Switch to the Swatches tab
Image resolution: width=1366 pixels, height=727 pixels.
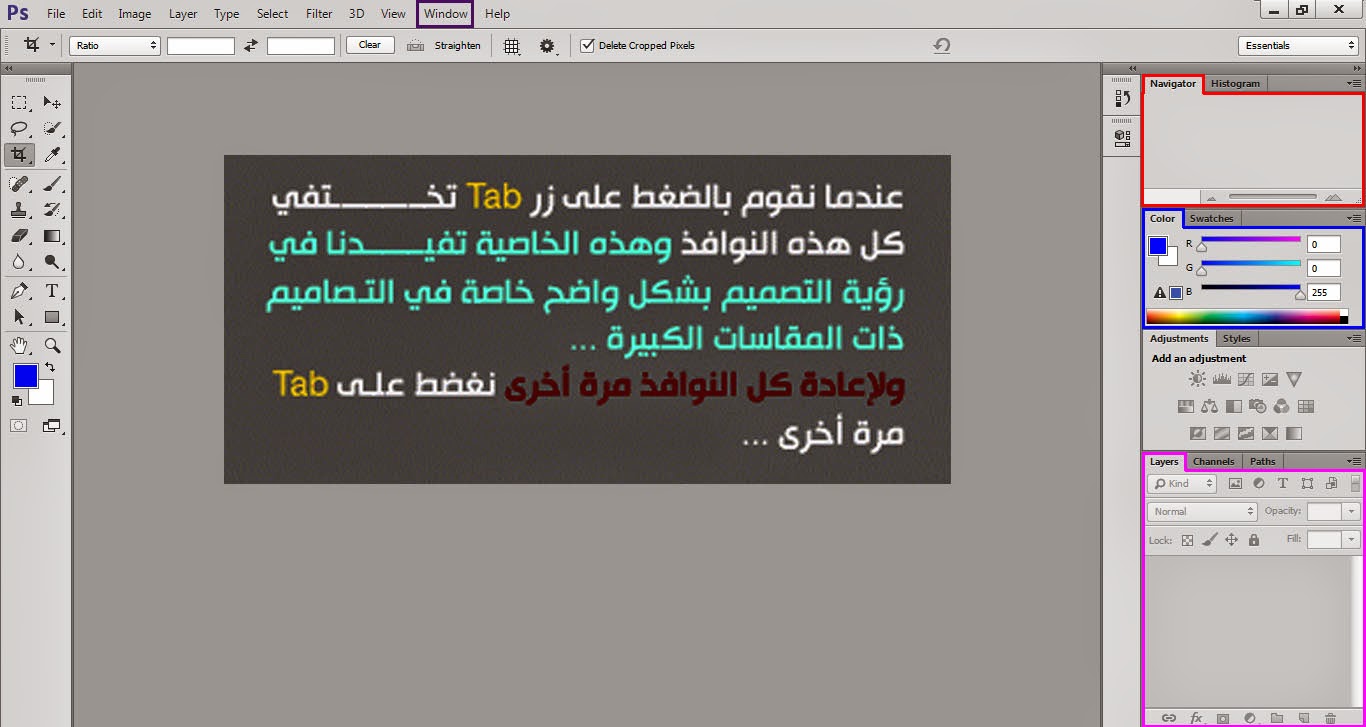click(x=1211, y=218)
